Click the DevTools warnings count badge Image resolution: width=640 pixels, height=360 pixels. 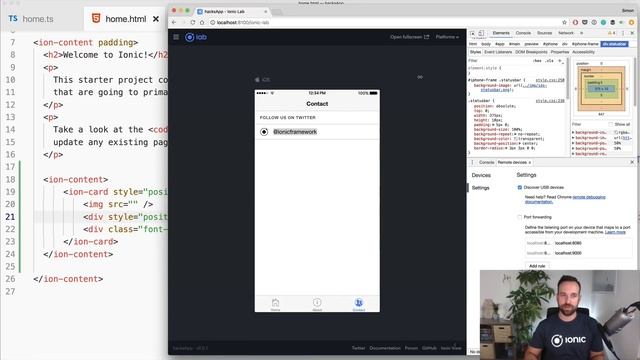pyautogui.click(x=611, y=33)
